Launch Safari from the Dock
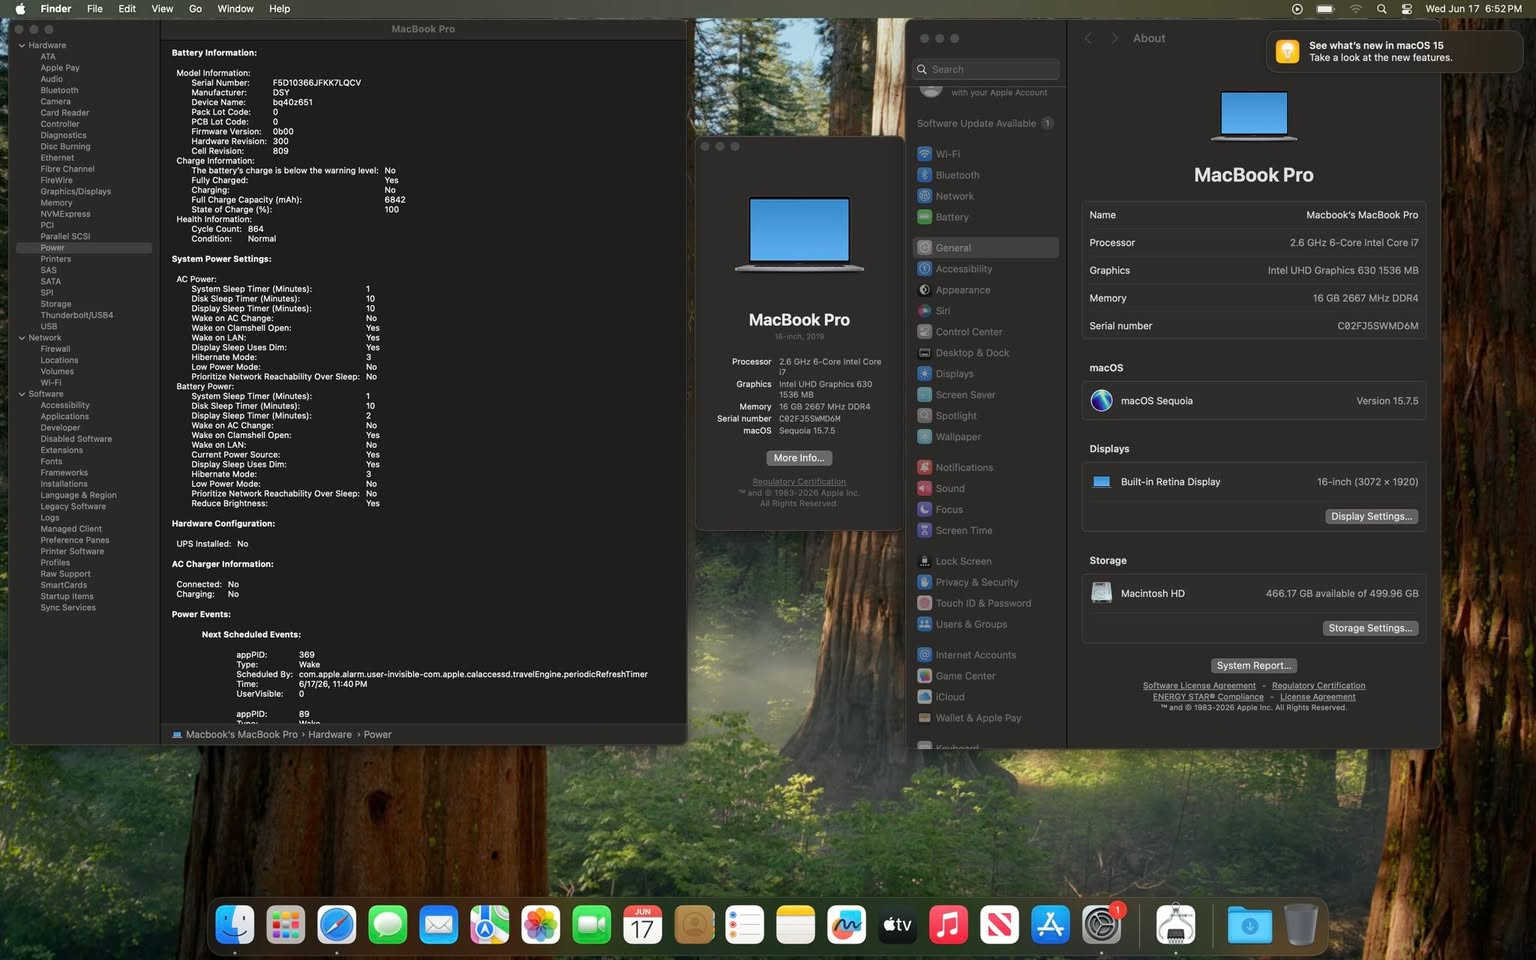Screen dimensions: 1536x960 click(337, 925)
